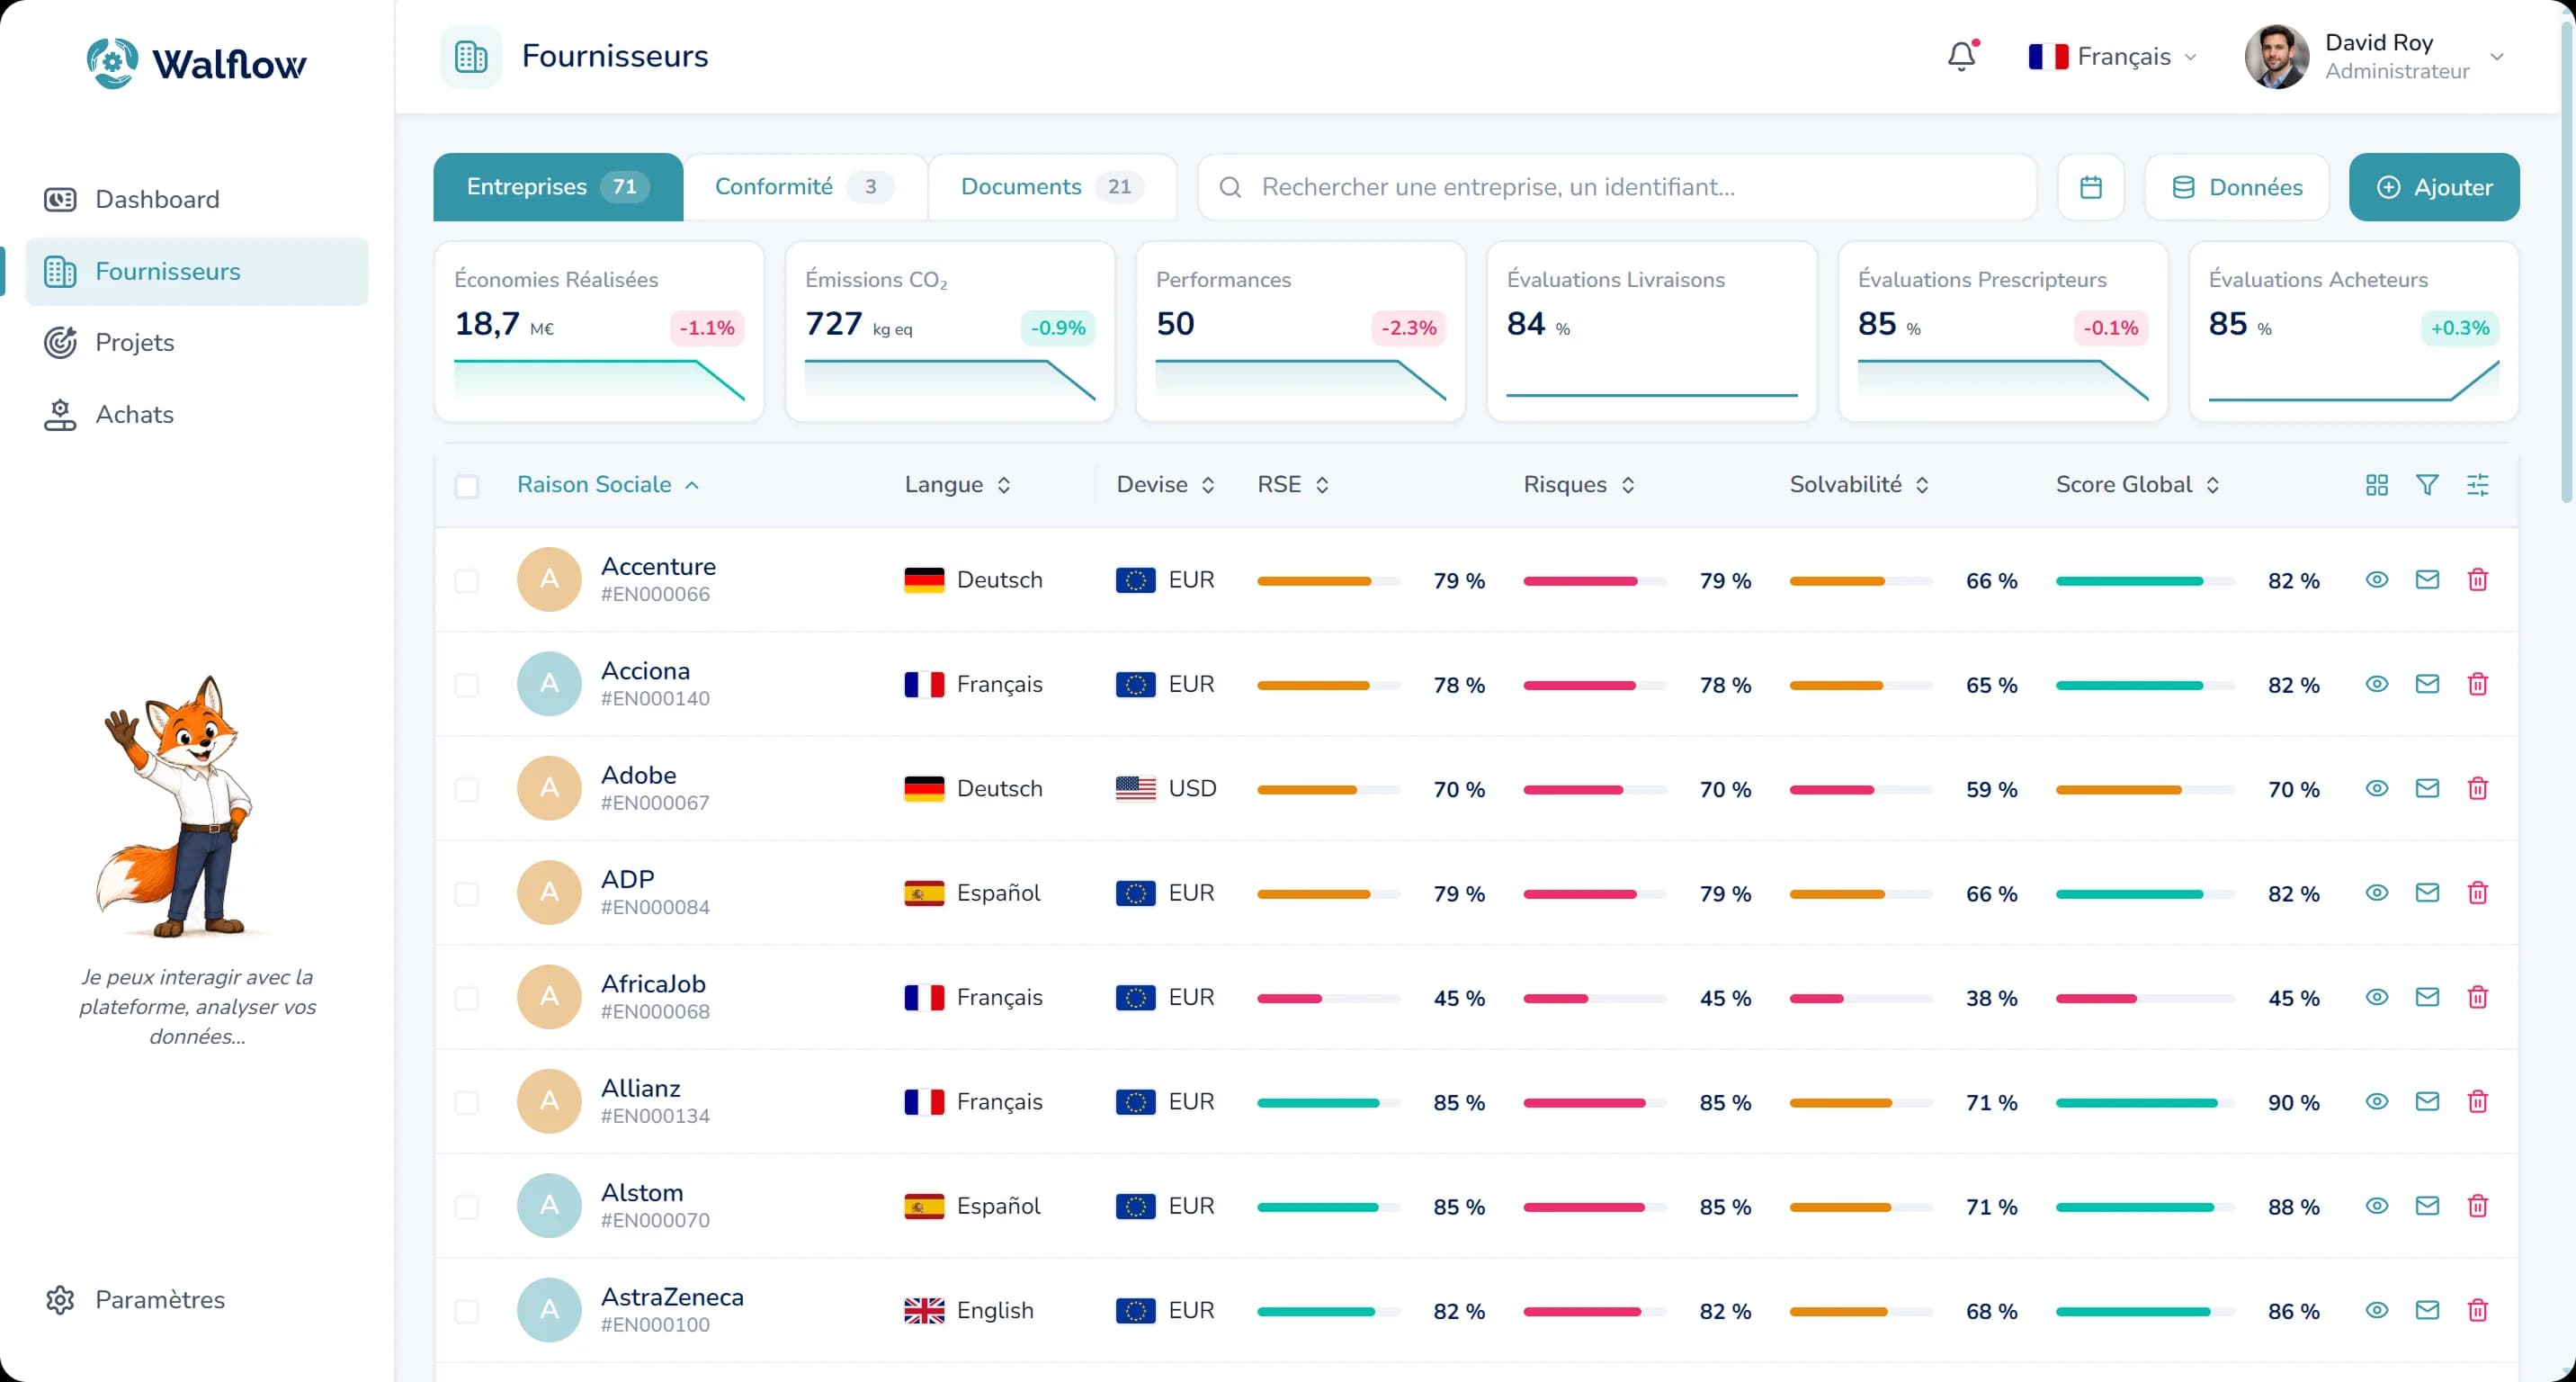Open the Économies Réalisées card
The image size is (2576, 1382).
tap(599, 331)
